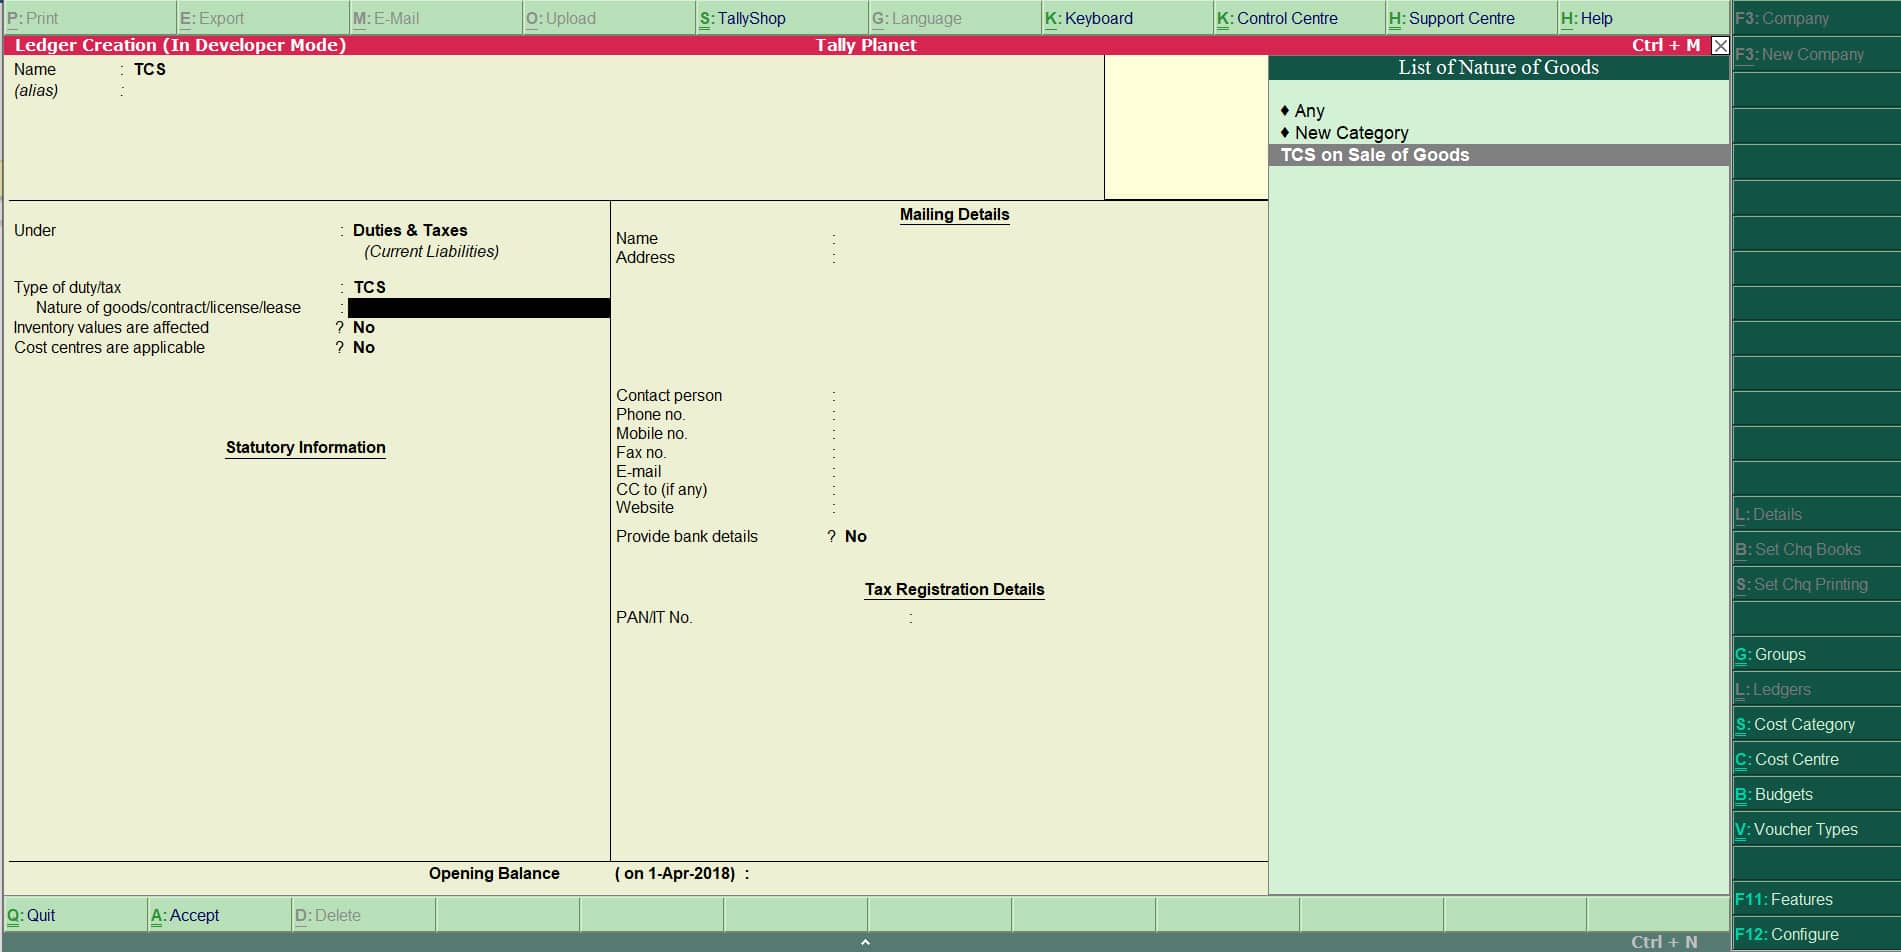This screenshot has height=952, width=1901.
Task: Click the Contact person label
Action: coord(669,395)
